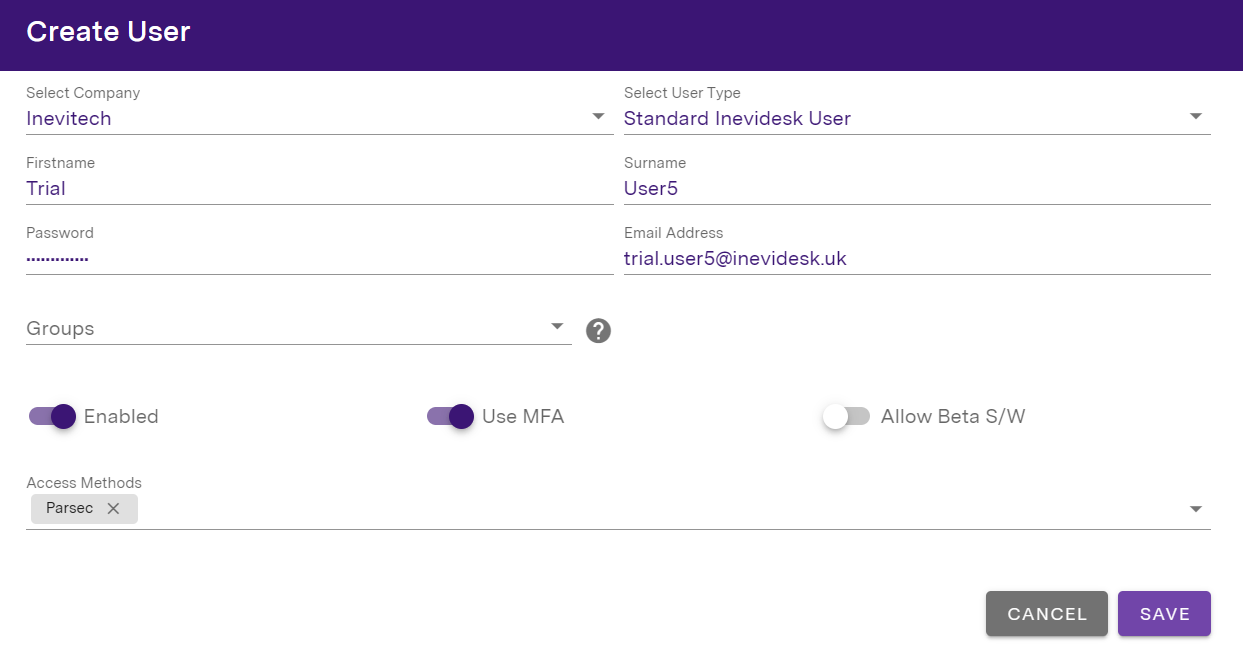Enable the Allow Beta S/W toggle
Image resolution: width=1243 pixels, height=646 pixels.
click(846, 416)
